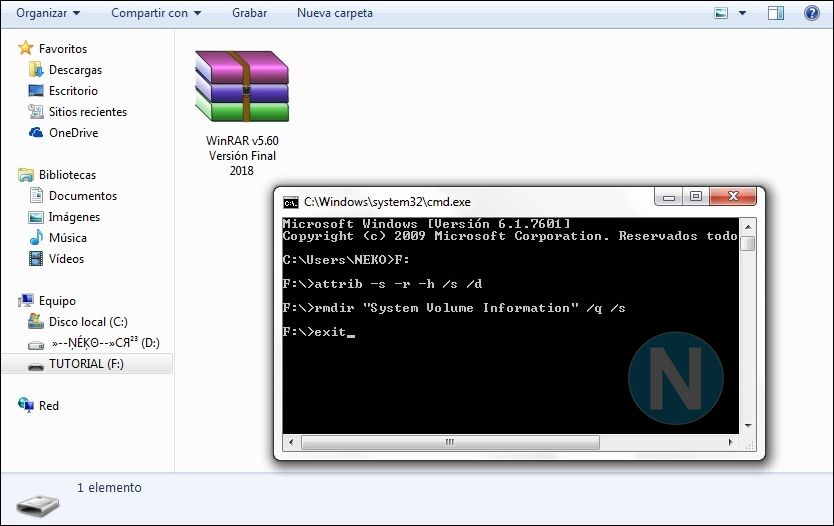Click the Disco local drive icon
The image size is (834, 526).
(x=36, y=321)
